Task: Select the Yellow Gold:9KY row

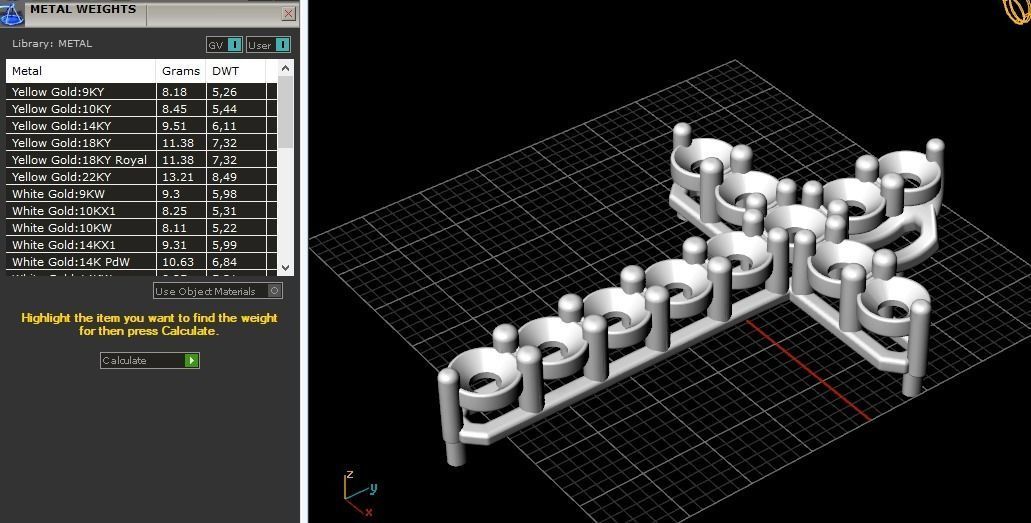Action: (x=141, y=91)
